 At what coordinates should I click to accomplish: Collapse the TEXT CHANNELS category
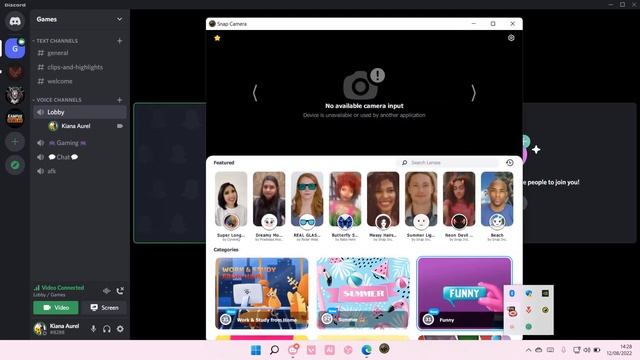pos(56,41)
